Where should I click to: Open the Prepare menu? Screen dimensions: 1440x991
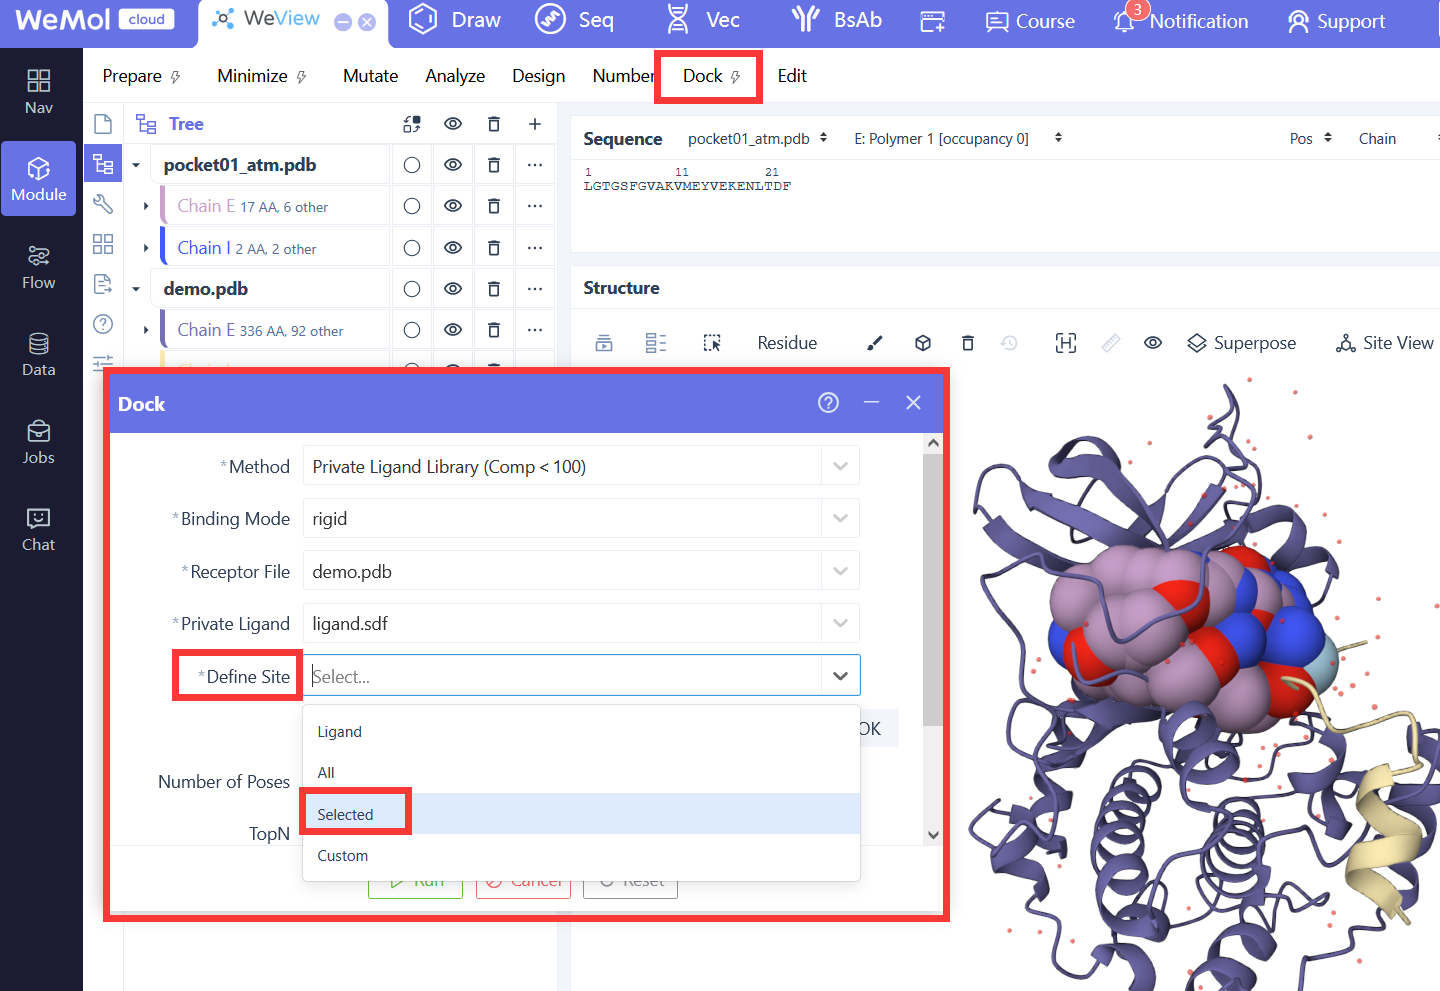141,76
